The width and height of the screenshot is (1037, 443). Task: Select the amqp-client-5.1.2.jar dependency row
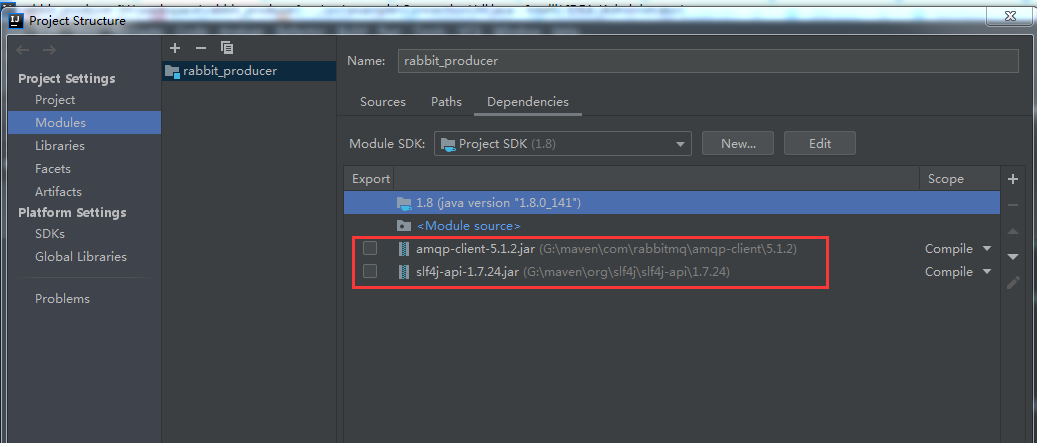(671, 249)
